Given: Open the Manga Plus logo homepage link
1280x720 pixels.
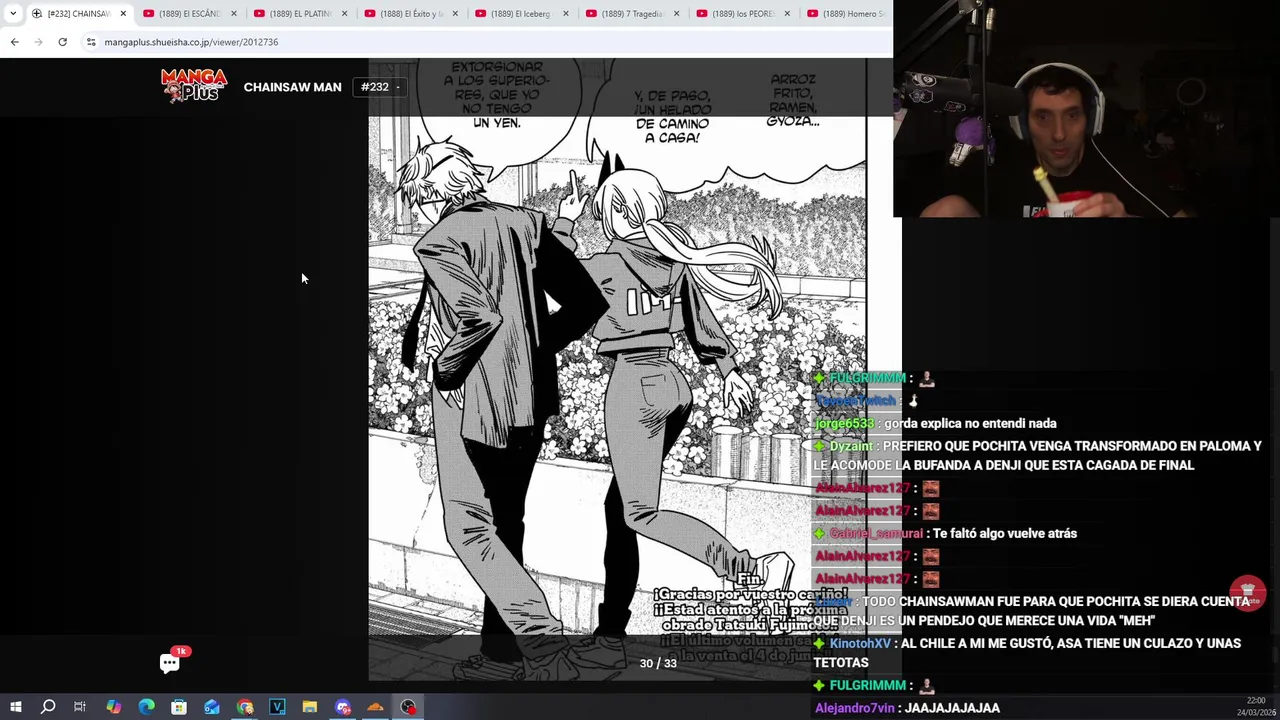Looking at the screenshot, I should 194,86.
